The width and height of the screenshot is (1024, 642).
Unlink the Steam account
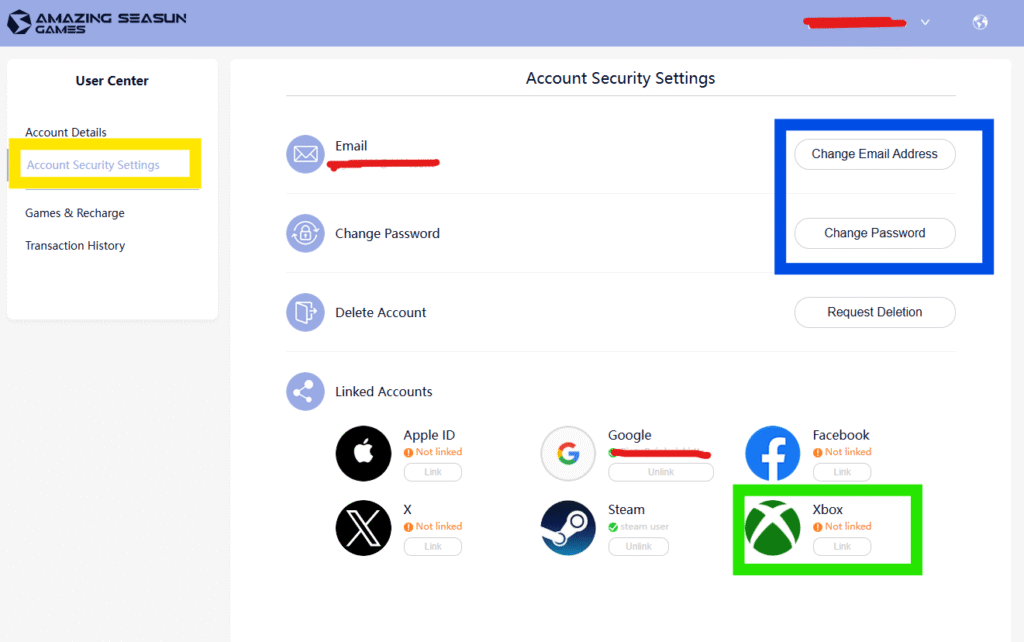[638, 546]
